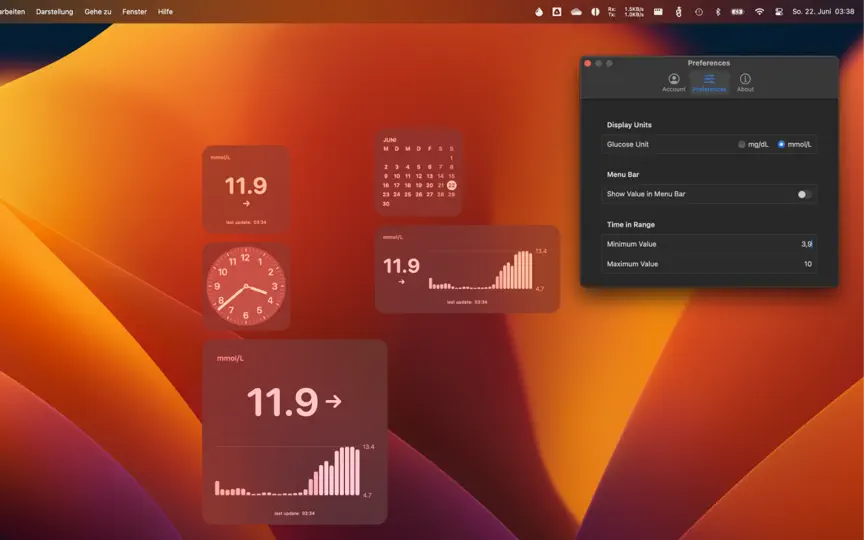
Task: Open the Rx/Tx network speed monitor
Action: 626,12
